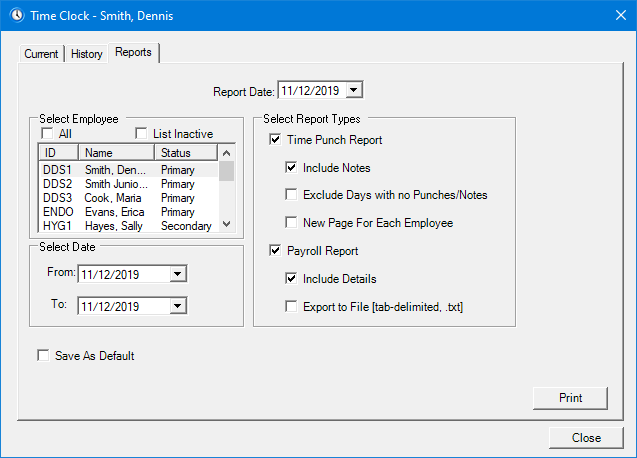Enable Export to File tab-delimited option
Viewport: 637px width, 458px height.
click(x=291, y=306)
